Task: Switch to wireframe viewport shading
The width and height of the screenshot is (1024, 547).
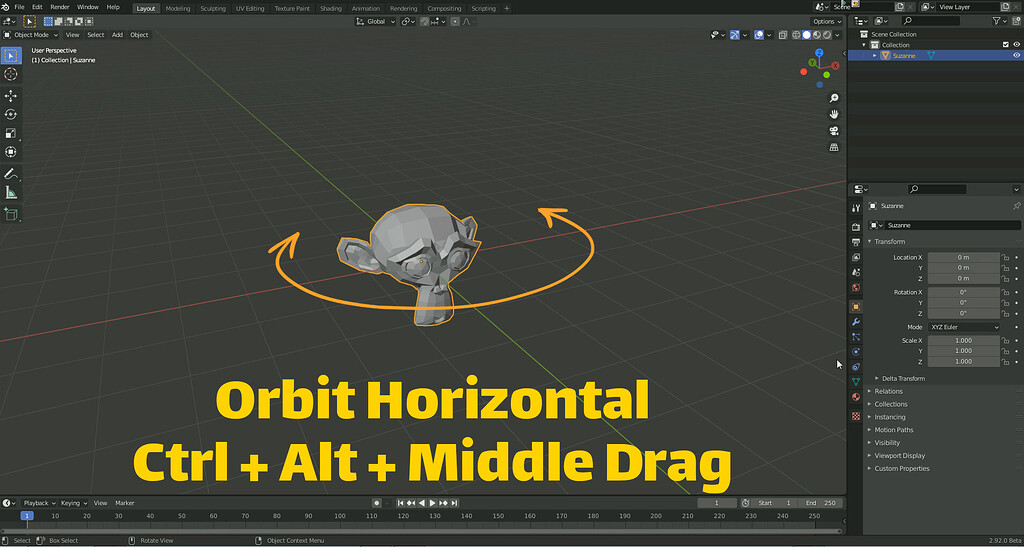Action: pyautogui.click(x=797, y=35)
